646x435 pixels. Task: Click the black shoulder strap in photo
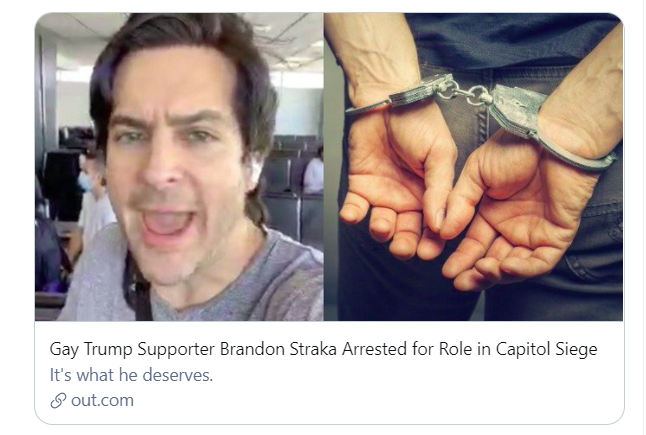(x=139, y=288)
